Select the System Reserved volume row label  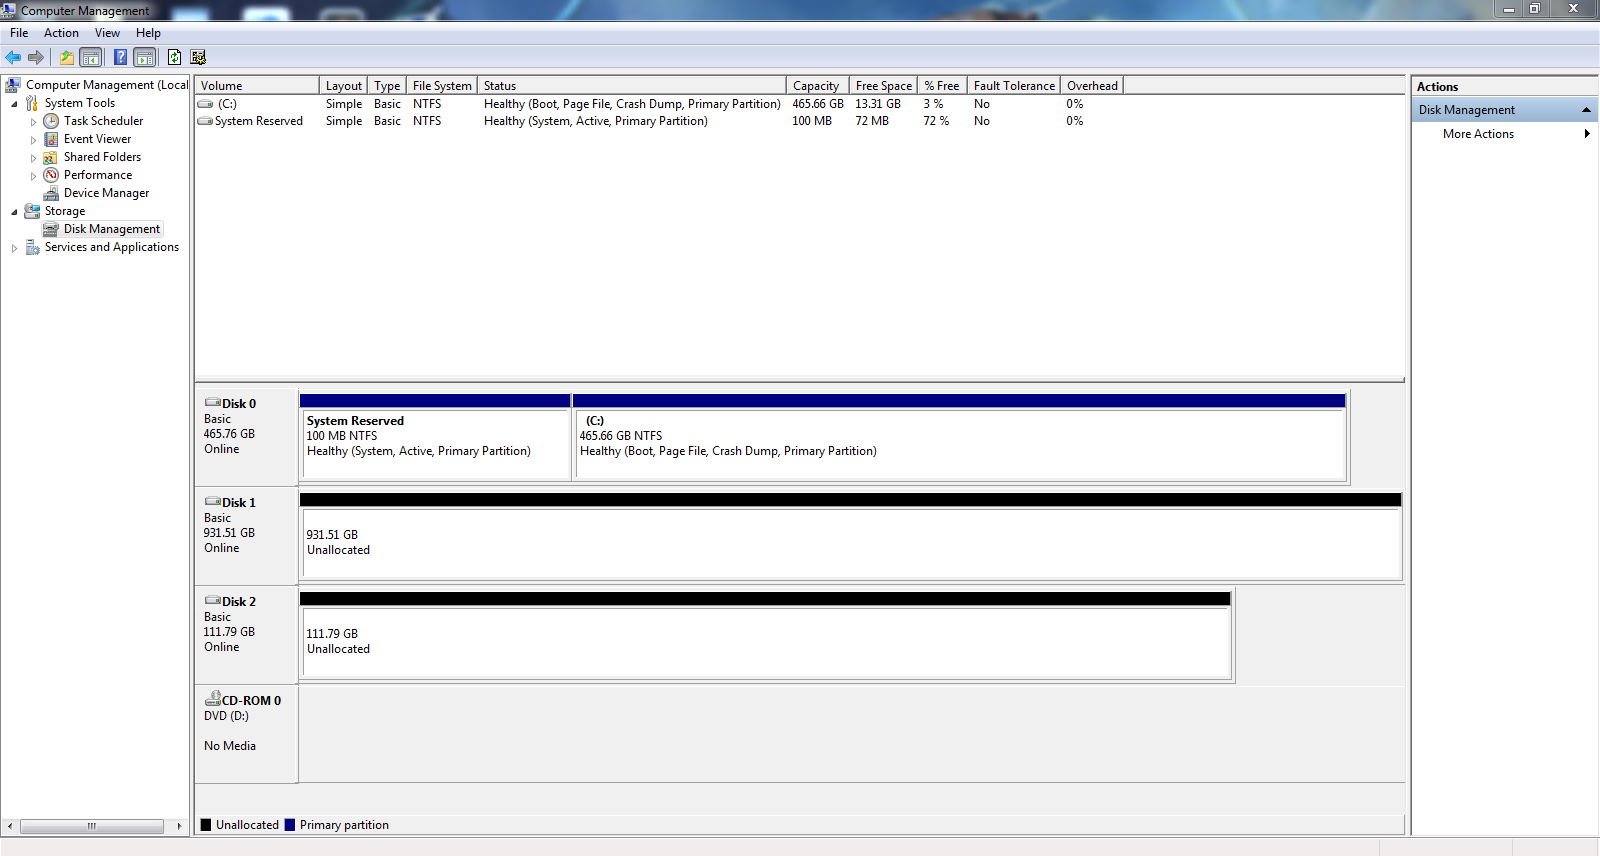coord(258,121)
